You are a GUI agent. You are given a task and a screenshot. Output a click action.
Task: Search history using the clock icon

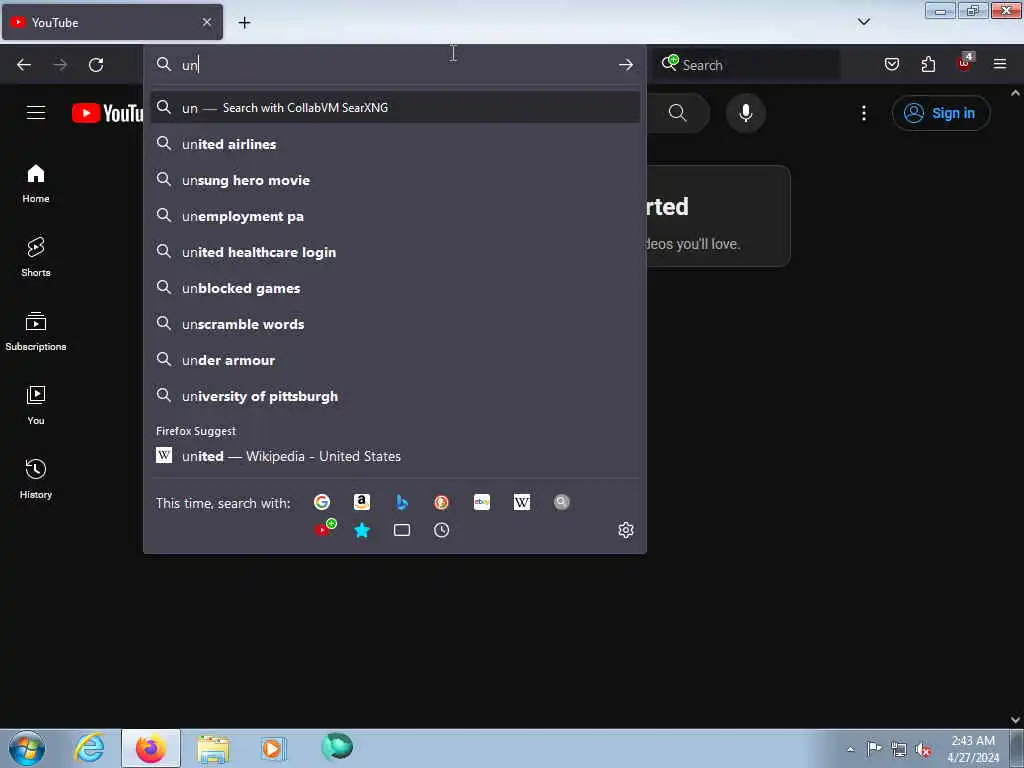(441, 530)
